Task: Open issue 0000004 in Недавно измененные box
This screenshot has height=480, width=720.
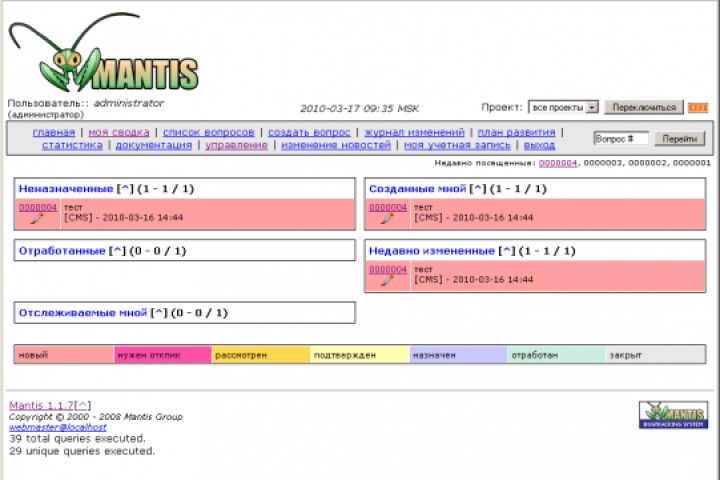Action: (388, 269)
